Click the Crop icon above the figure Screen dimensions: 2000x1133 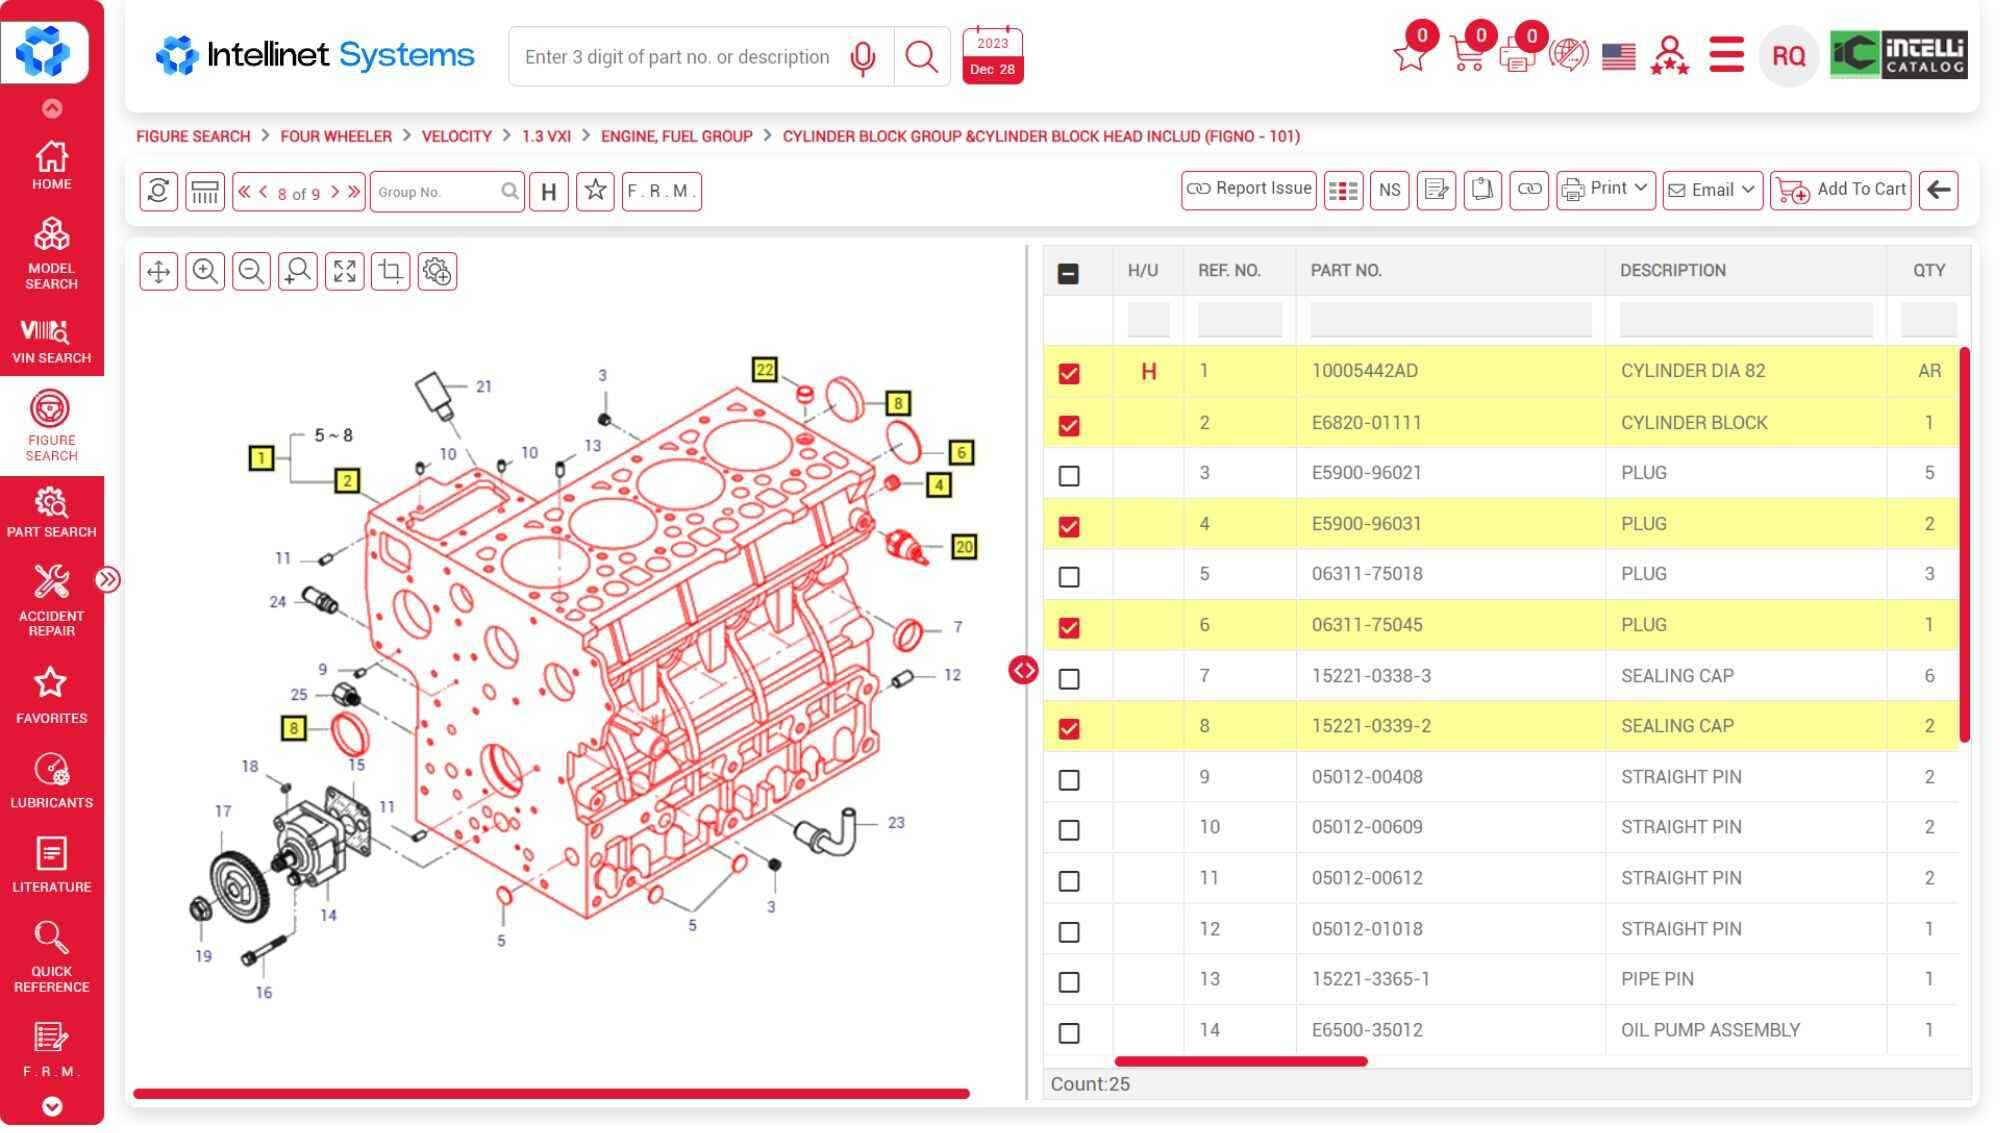coord(391,270)
